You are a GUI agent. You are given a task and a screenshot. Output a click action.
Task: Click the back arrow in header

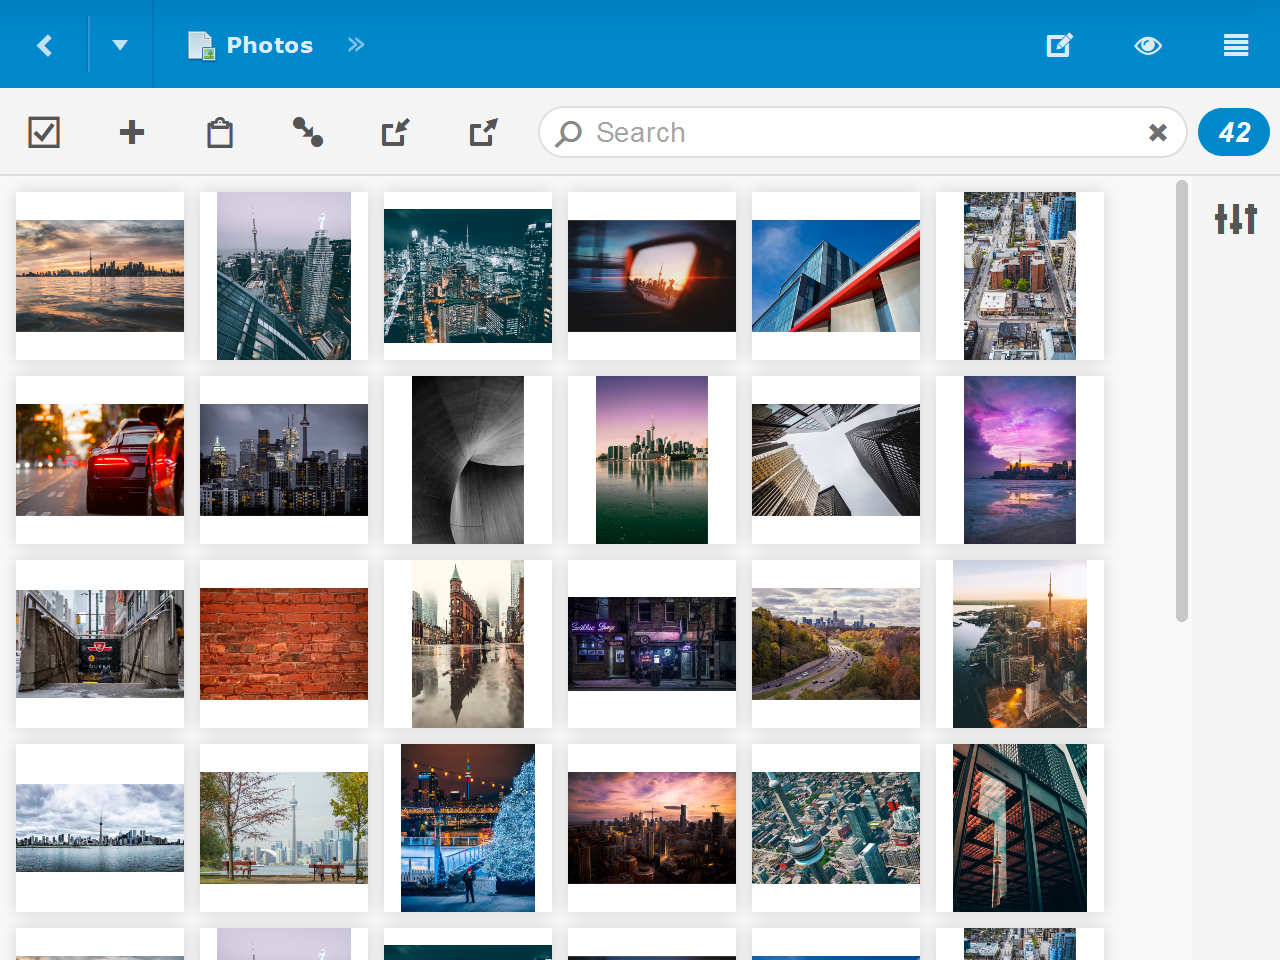pyautogui.click(x=44, y=45)
